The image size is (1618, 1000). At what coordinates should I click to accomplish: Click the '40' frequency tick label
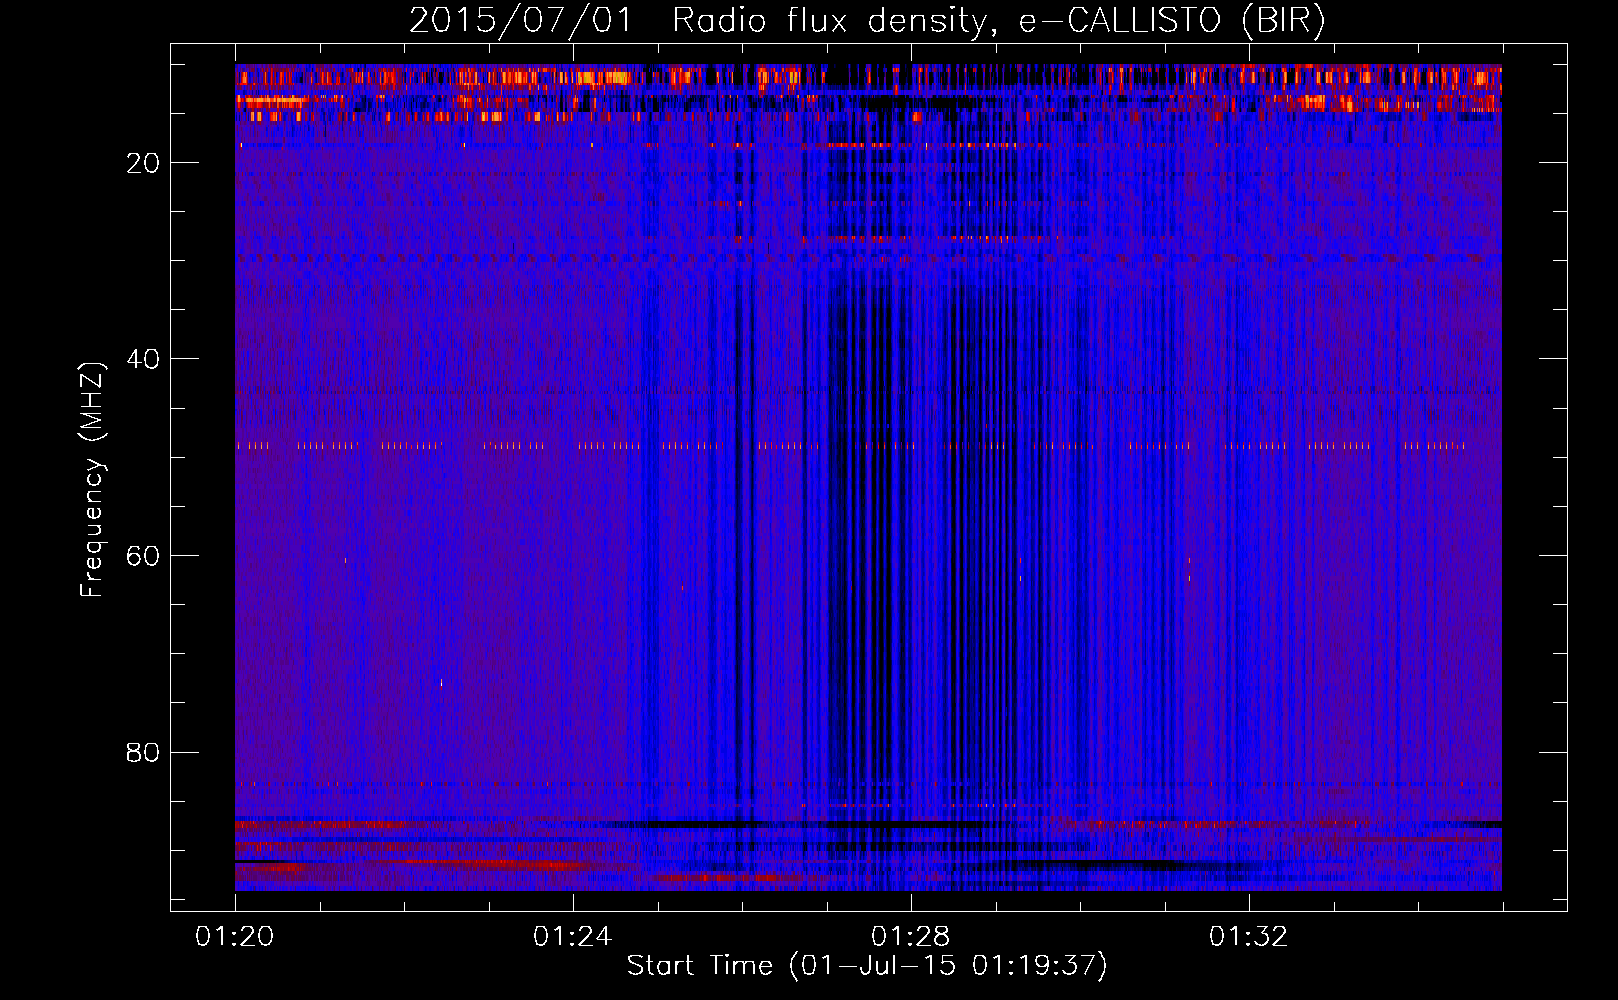pyautogui.click(x=143, y=360)
